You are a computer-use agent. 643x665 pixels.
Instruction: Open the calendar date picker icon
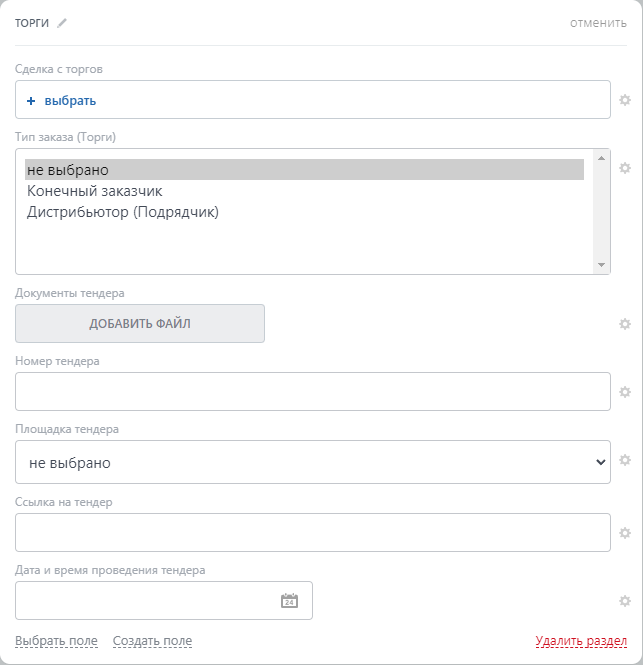(x=289, y=601)
